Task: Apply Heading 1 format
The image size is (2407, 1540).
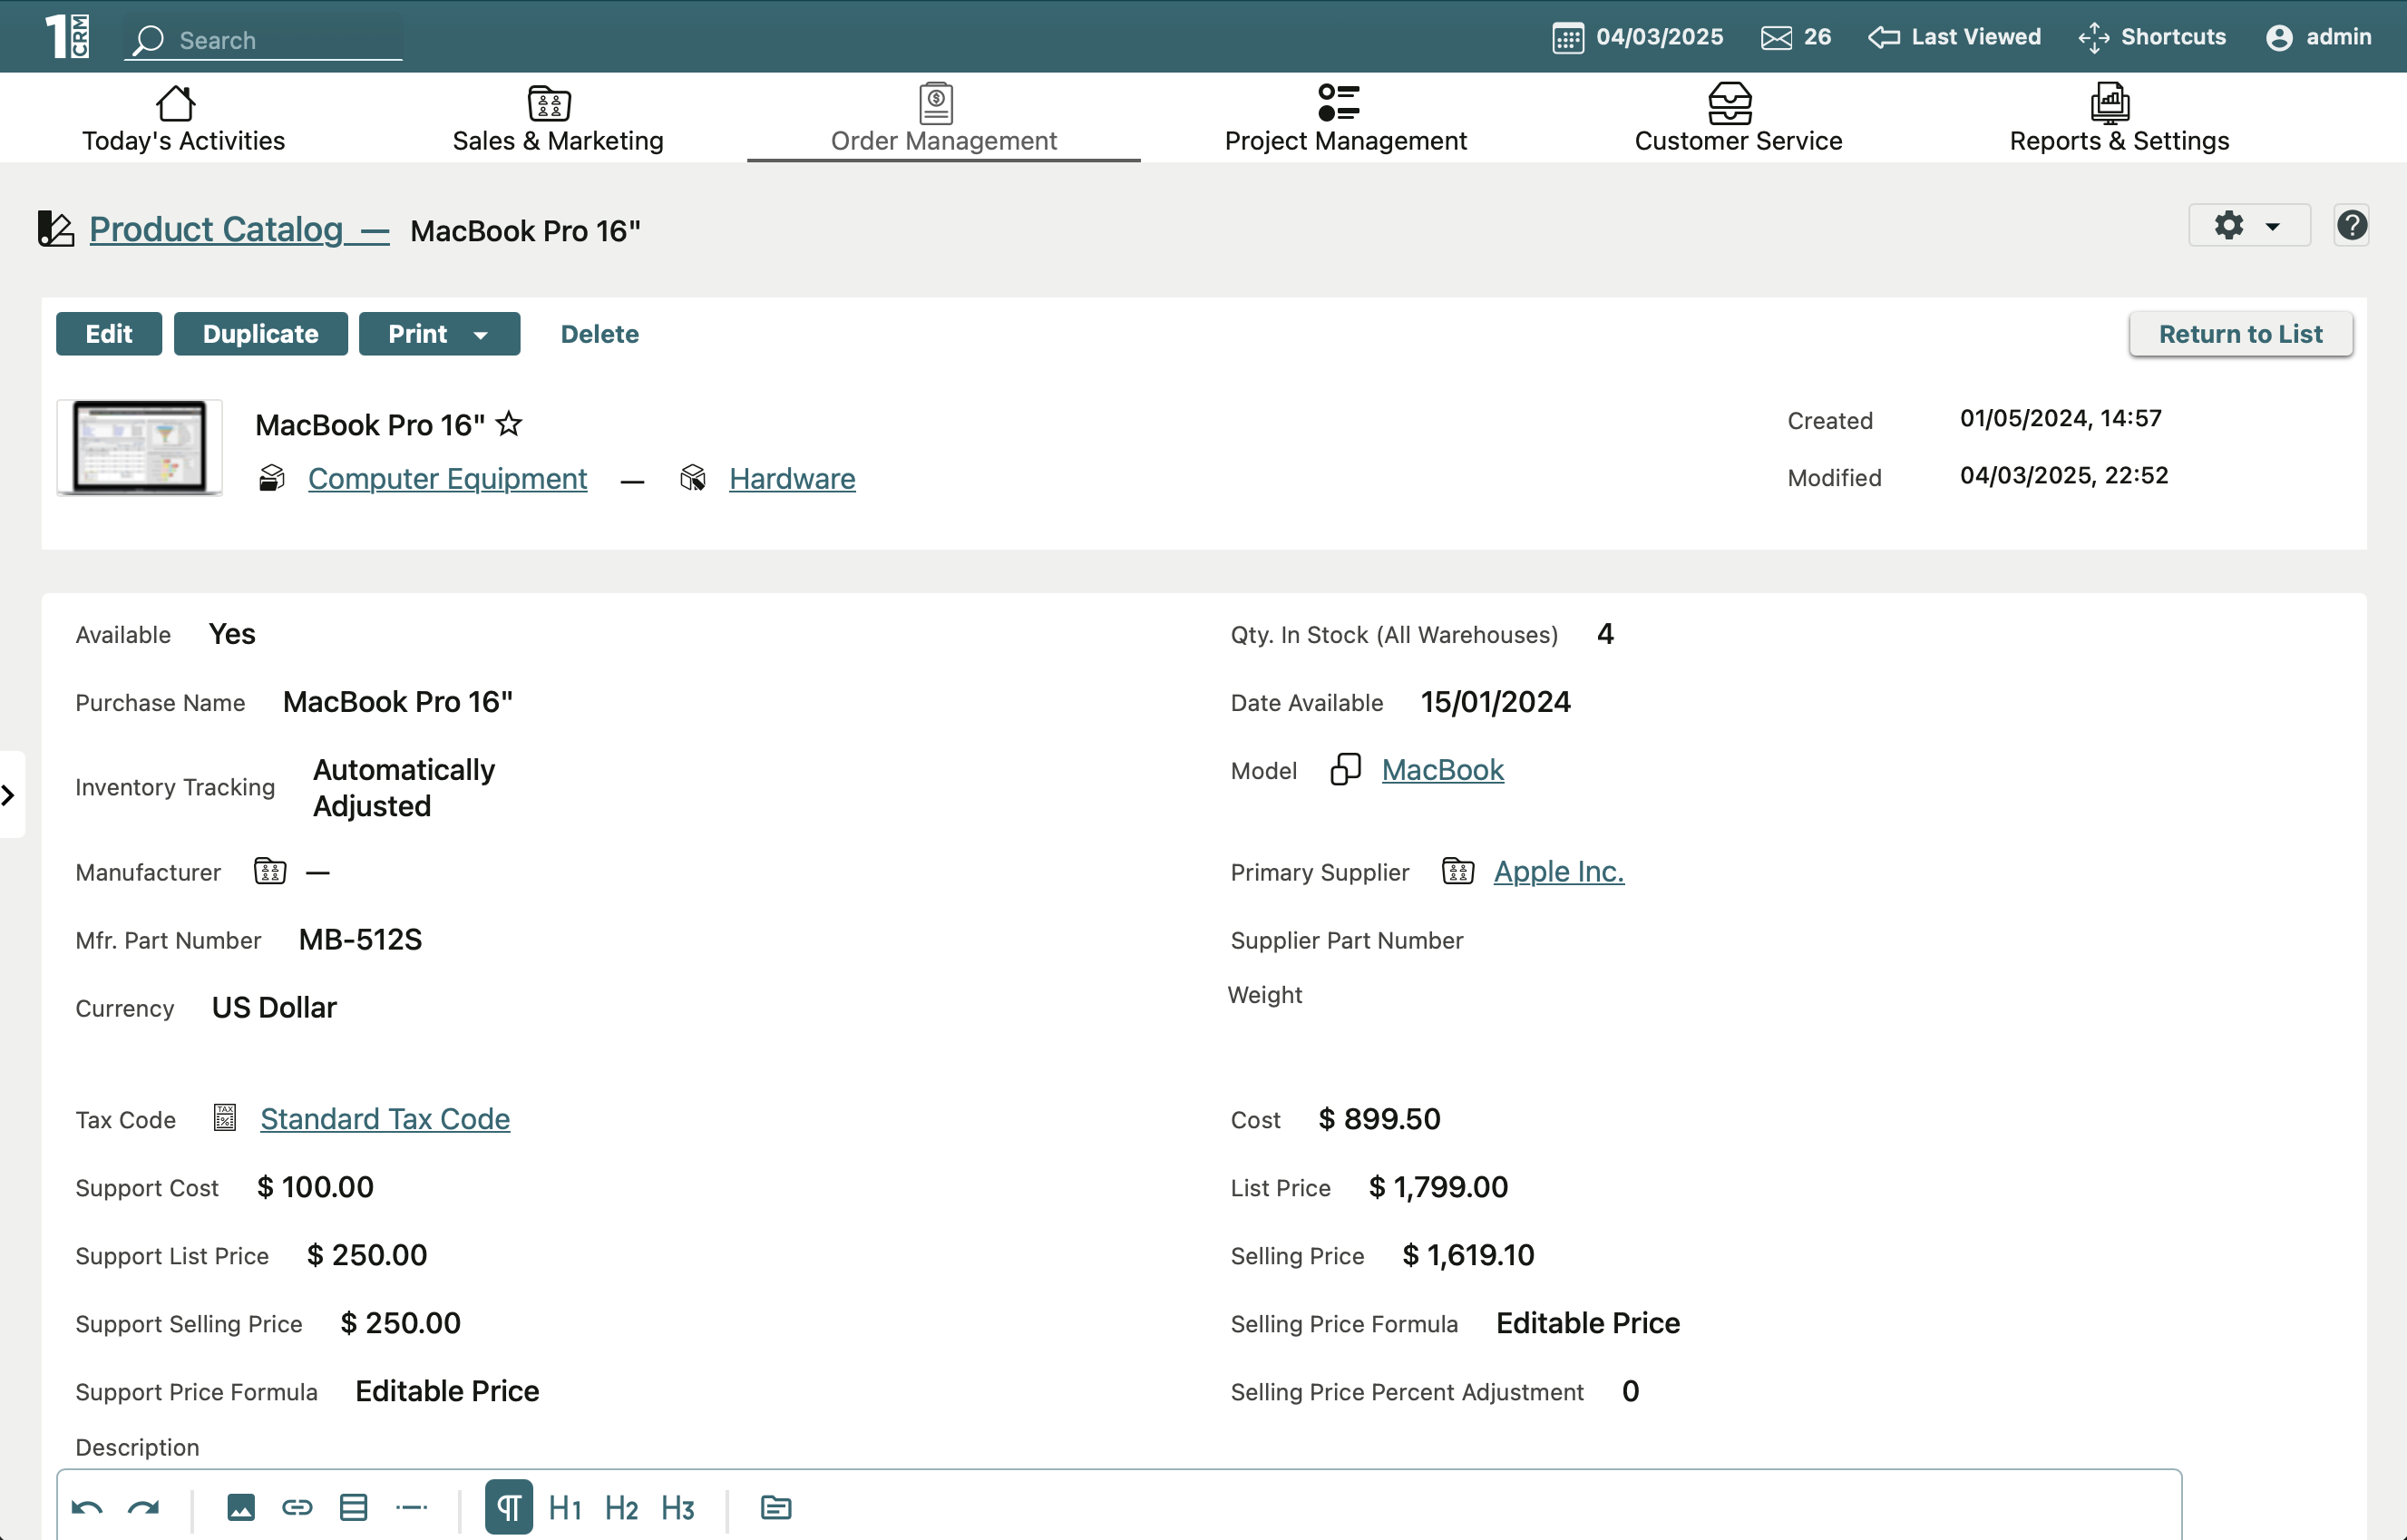Action: tap(565, 1507)
